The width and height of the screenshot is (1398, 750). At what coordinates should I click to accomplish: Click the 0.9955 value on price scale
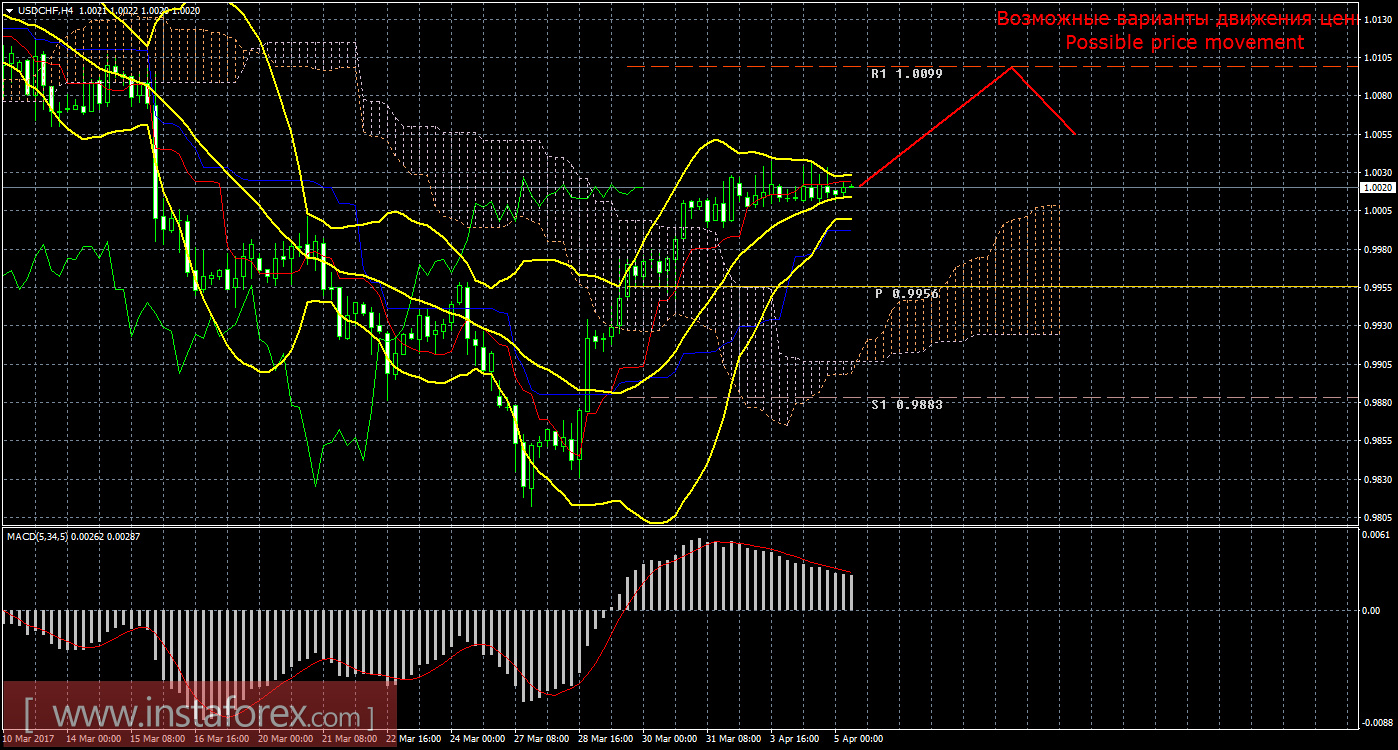tap(1377, 288)
